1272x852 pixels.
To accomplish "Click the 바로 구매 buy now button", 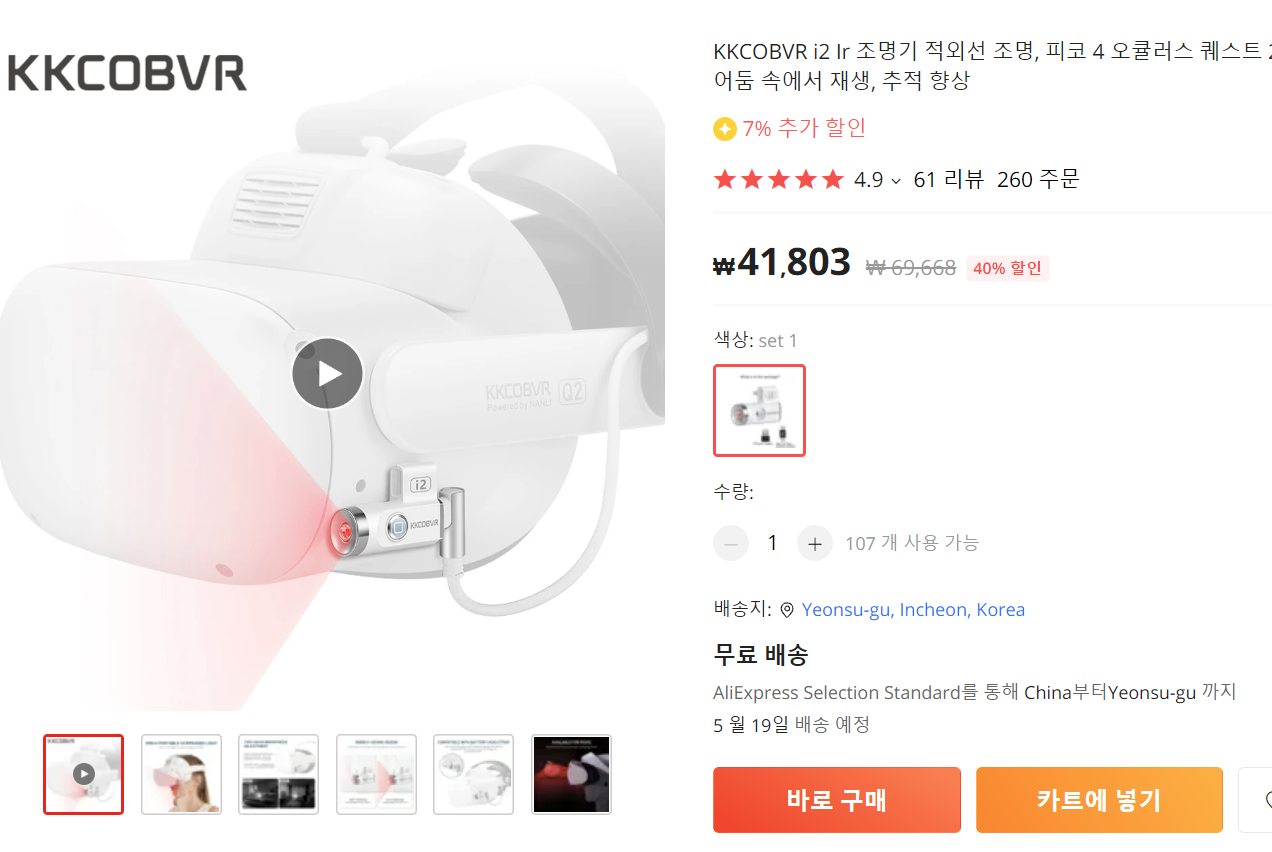I will (x=837, y=800).
